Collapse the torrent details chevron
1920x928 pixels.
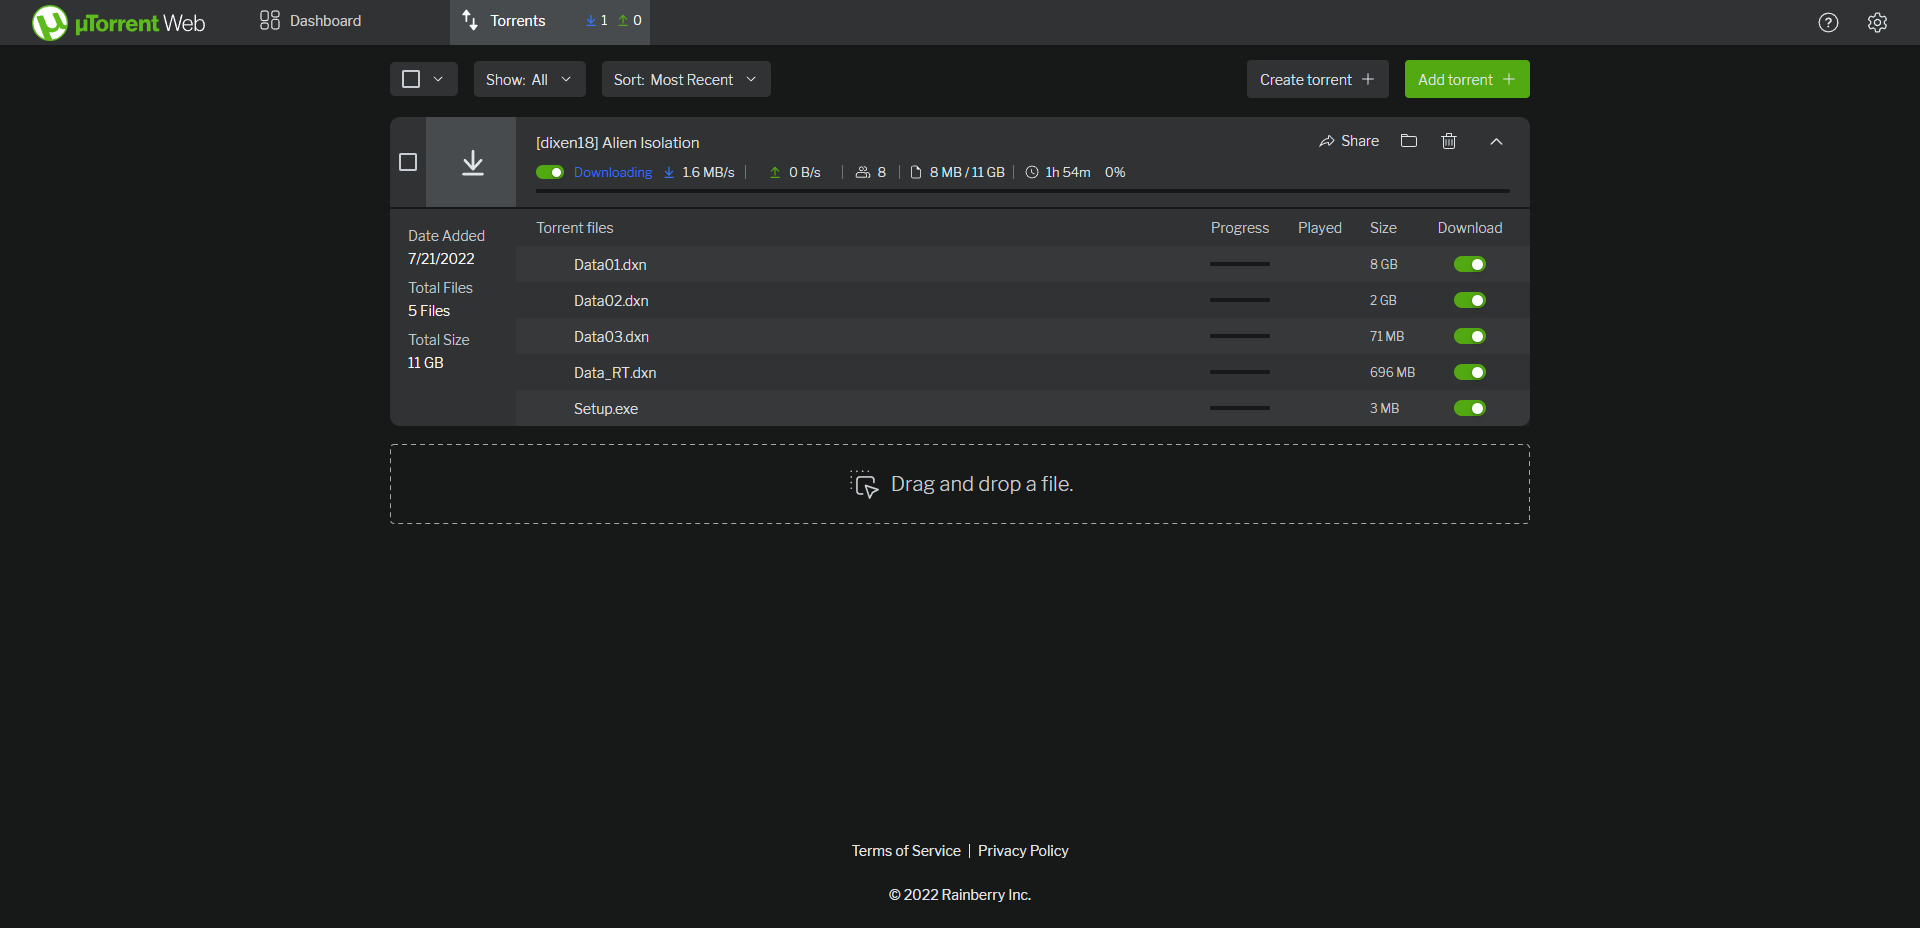click(x=1496, y=141)
